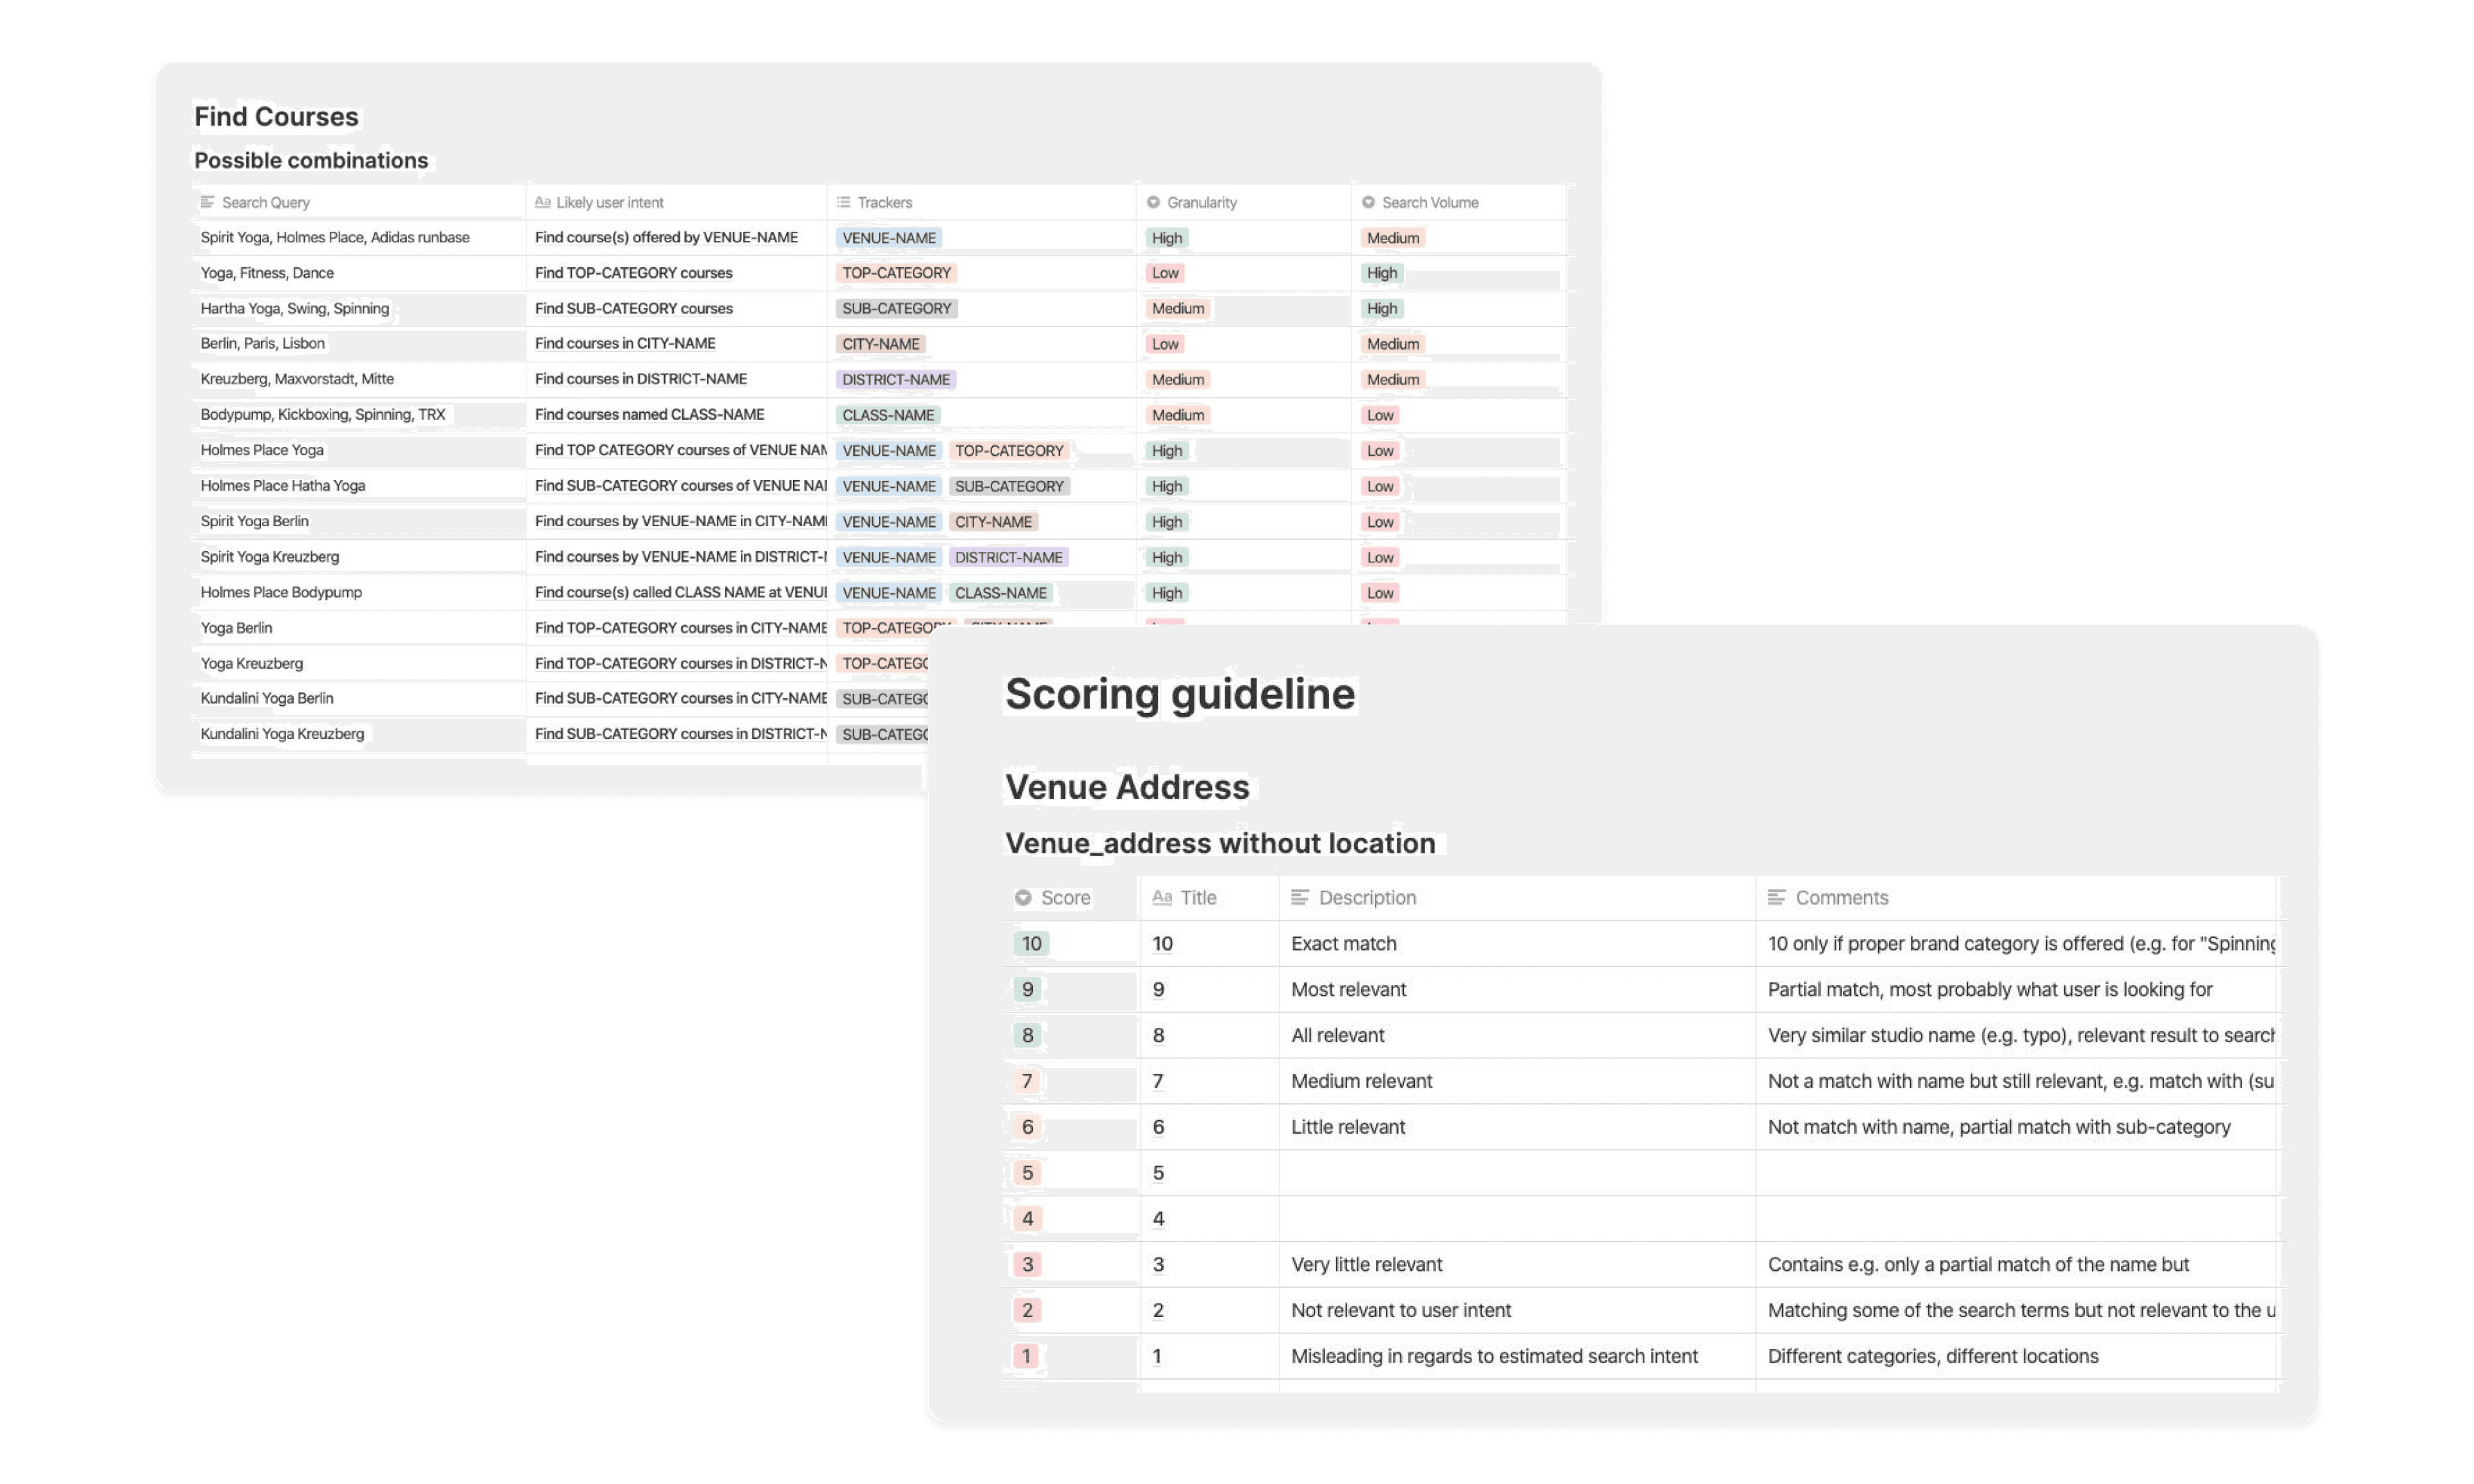Click Low search volume tag in Holmes Place Hatha Yoga row
2474x1484 pixels.
click(1380, 486)
